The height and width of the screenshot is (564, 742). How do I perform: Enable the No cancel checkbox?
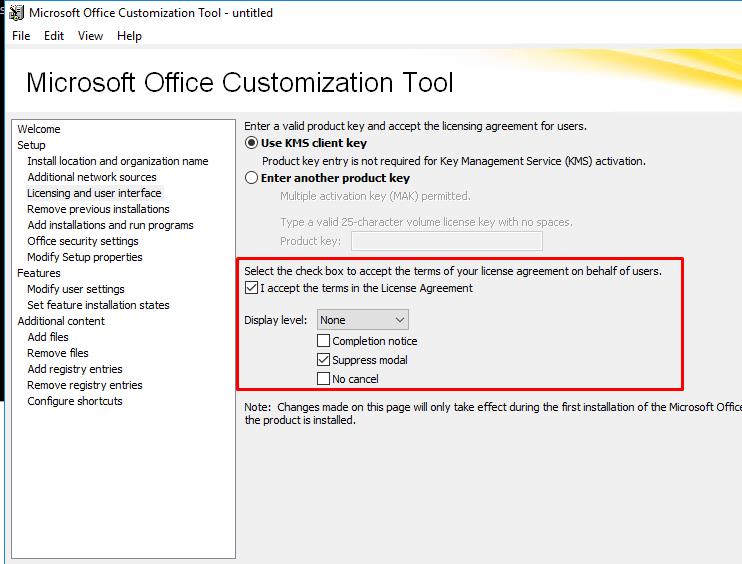click(x=323, y=379)
